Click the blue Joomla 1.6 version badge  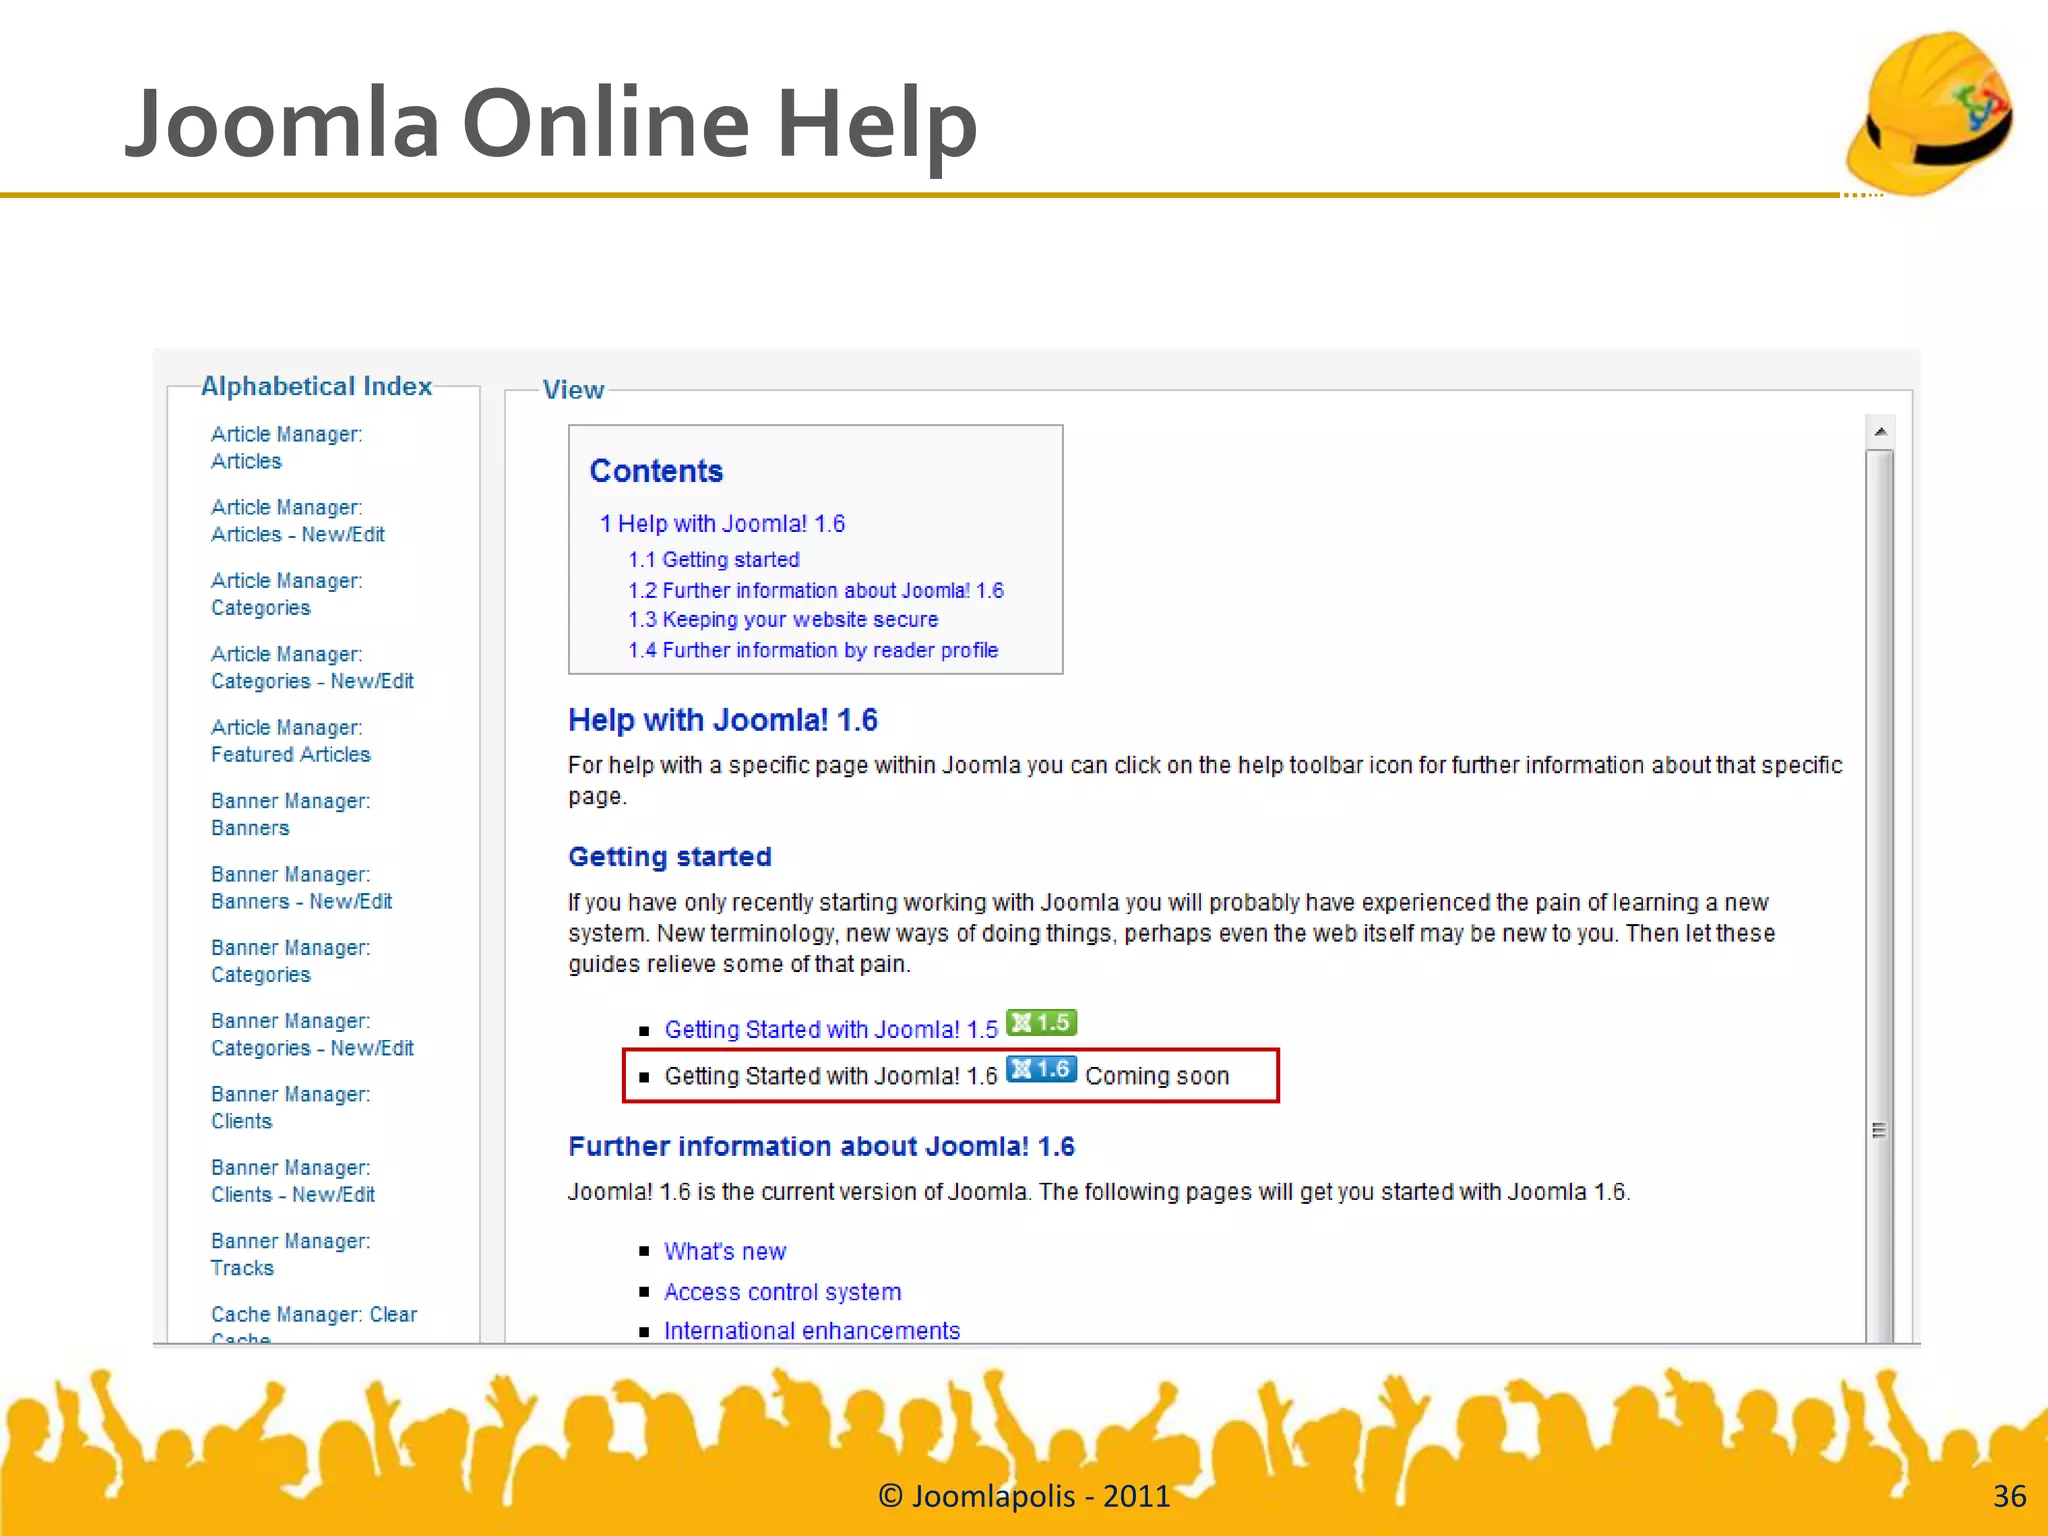(1041, 1070)
